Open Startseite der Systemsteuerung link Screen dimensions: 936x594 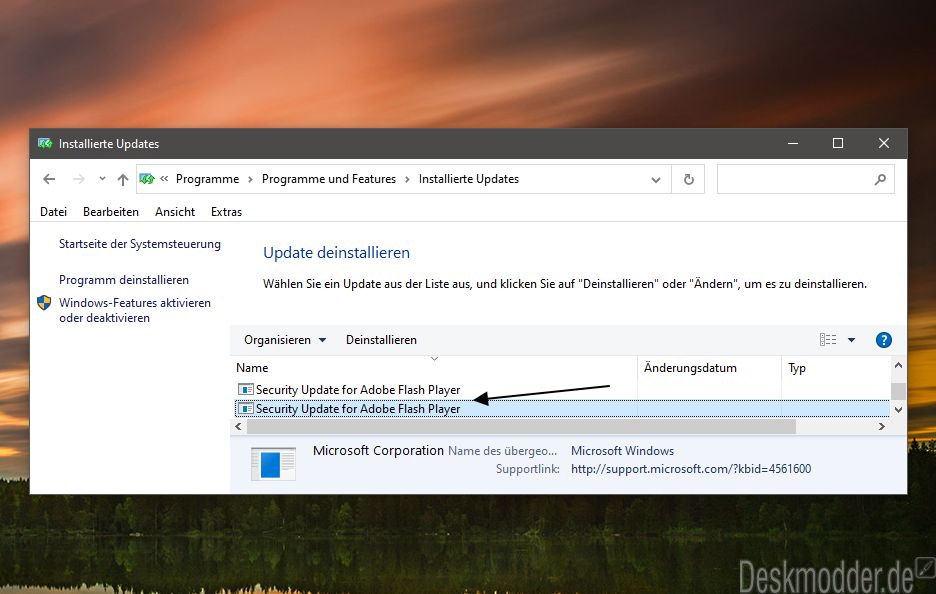140,244
